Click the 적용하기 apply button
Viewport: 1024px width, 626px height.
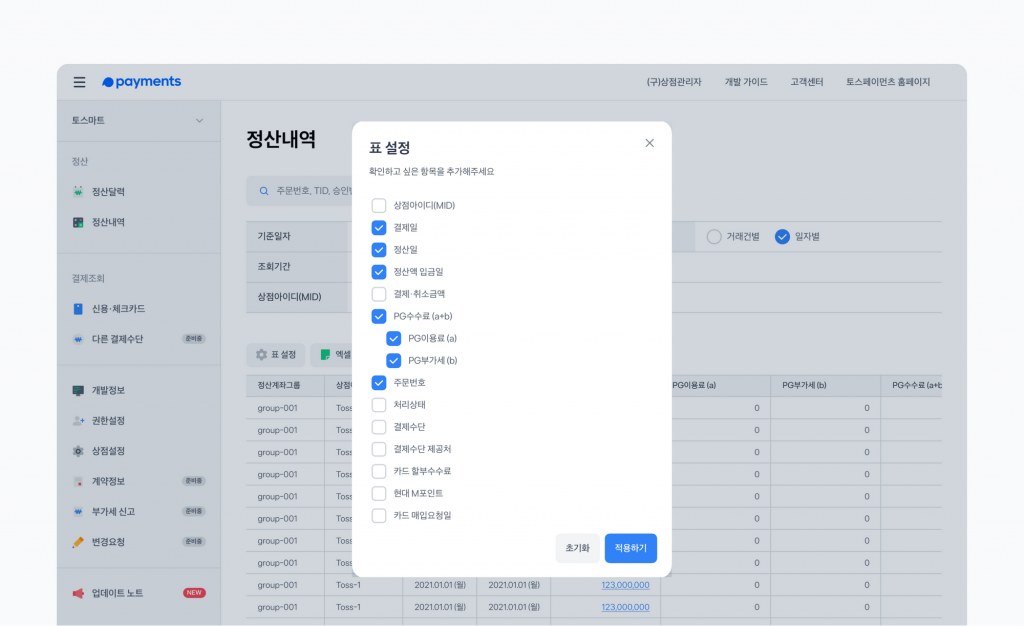[x=631, y=548]
